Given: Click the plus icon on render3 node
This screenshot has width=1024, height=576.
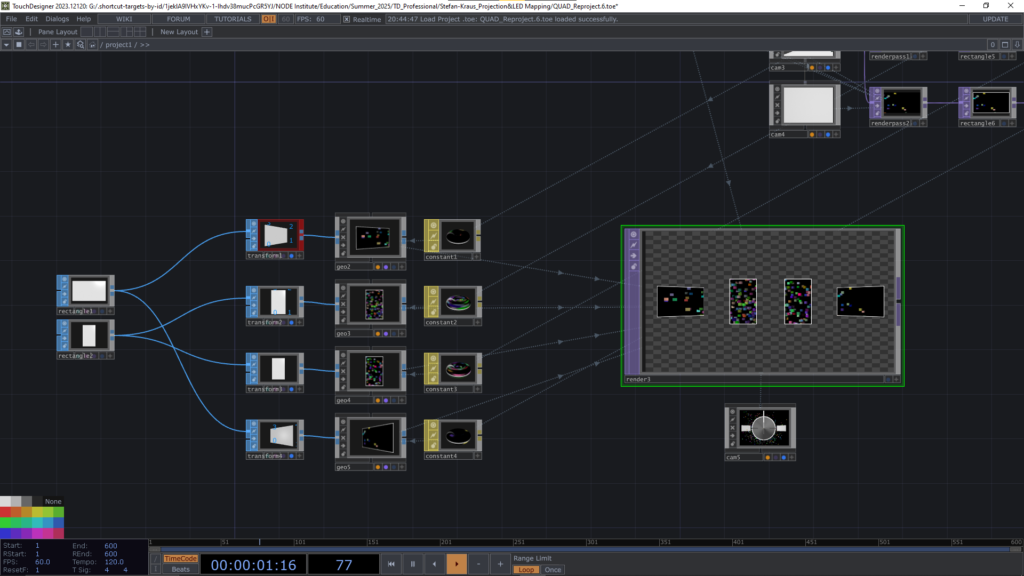Looking at the screenshot, I should coord(896,379).
